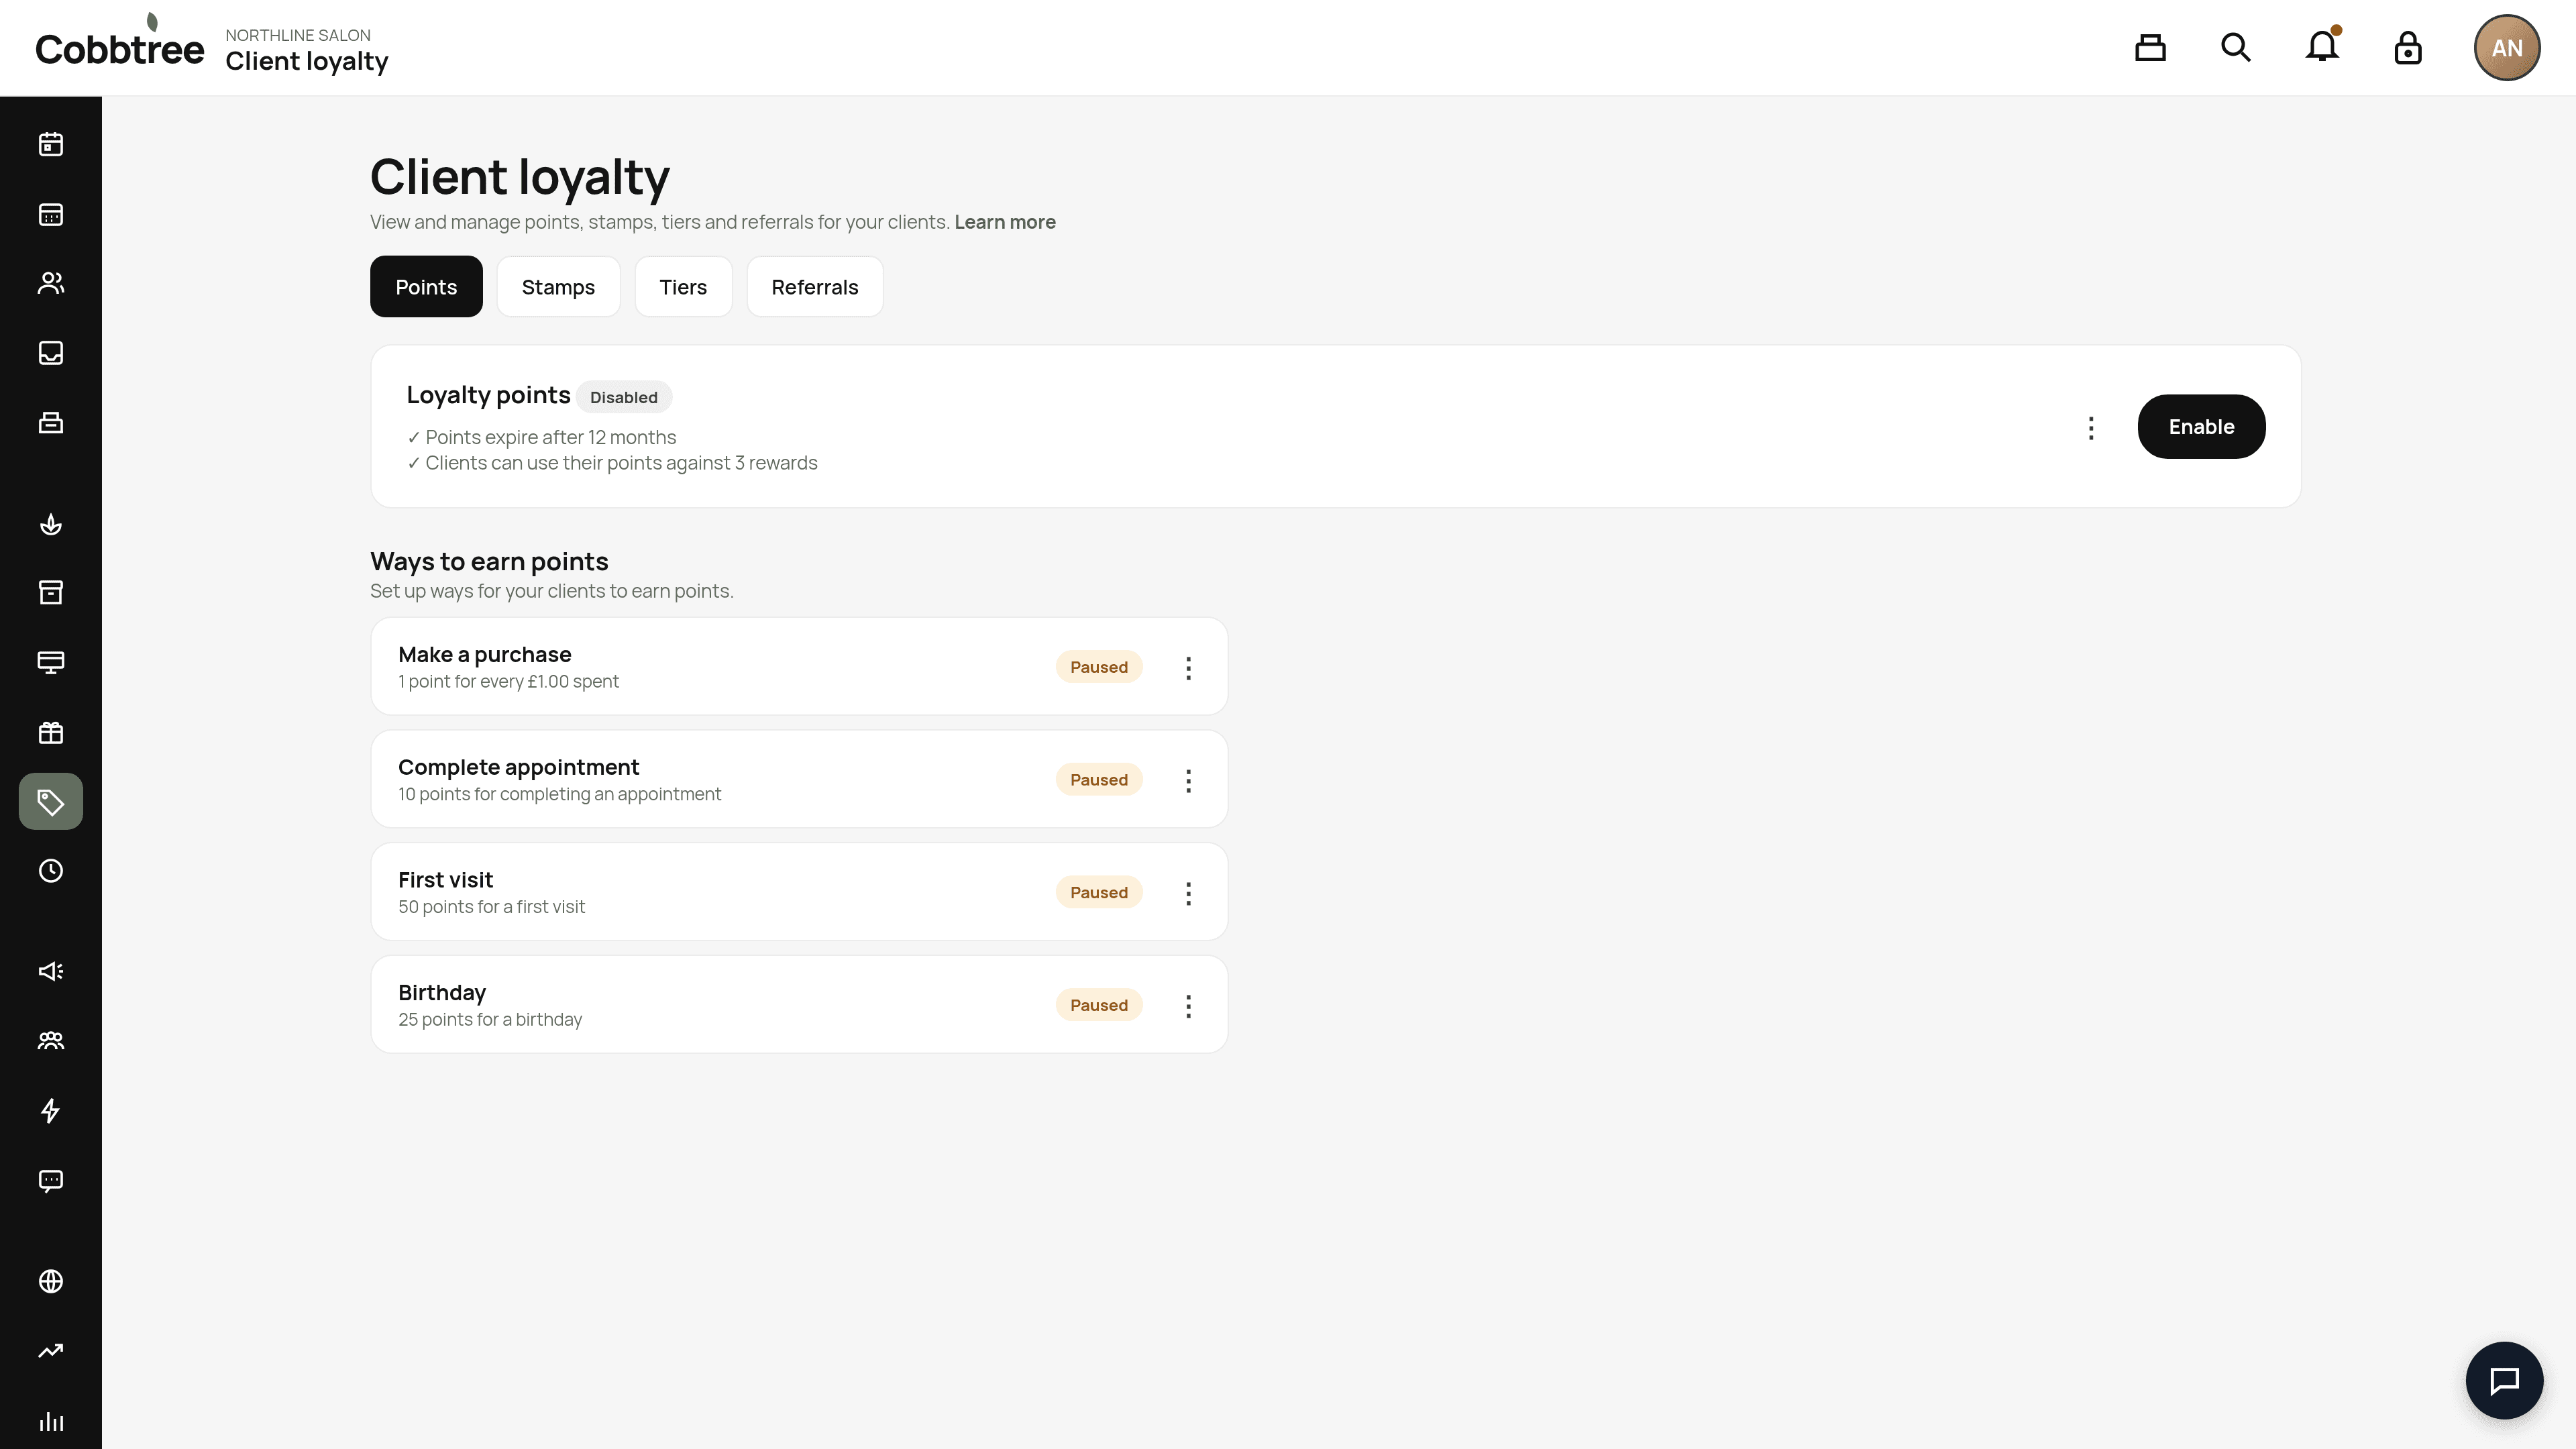Open options menu for Complete appointment
The width and height of the screenshot is (2576, 1449).
pos(1188,781)
